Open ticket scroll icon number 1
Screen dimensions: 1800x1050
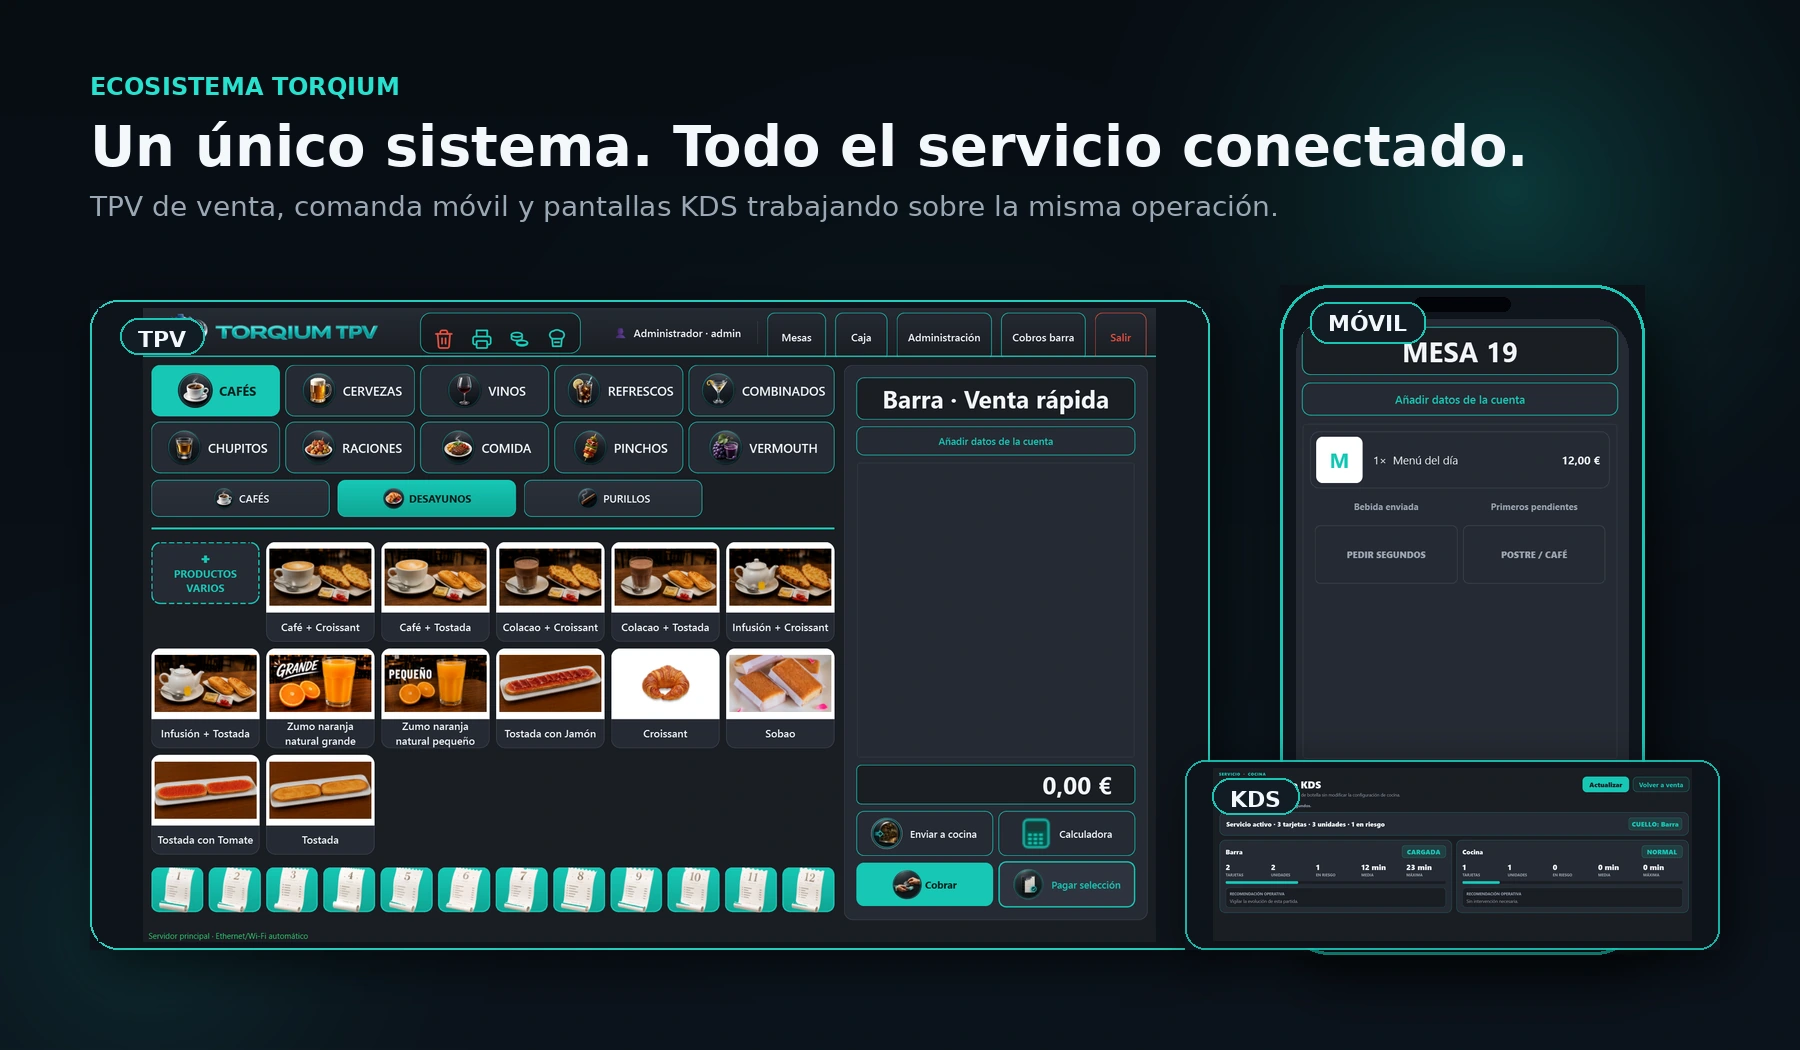pos(177,889)
